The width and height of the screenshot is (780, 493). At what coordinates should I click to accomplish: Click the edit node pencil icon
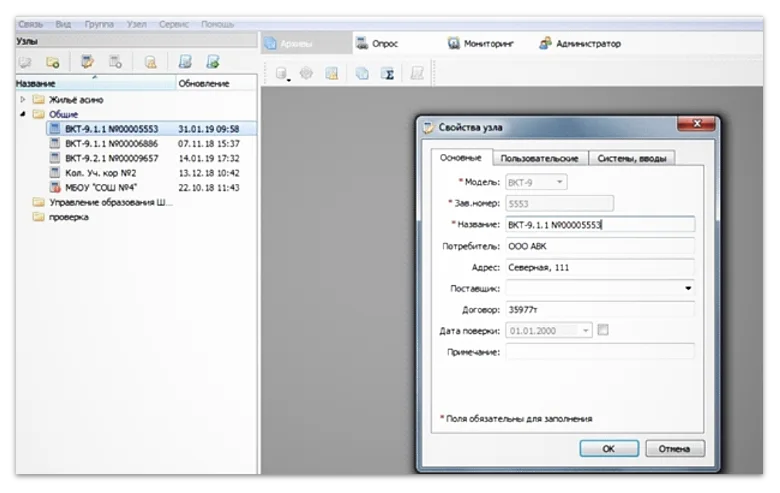tap(87, 62)
